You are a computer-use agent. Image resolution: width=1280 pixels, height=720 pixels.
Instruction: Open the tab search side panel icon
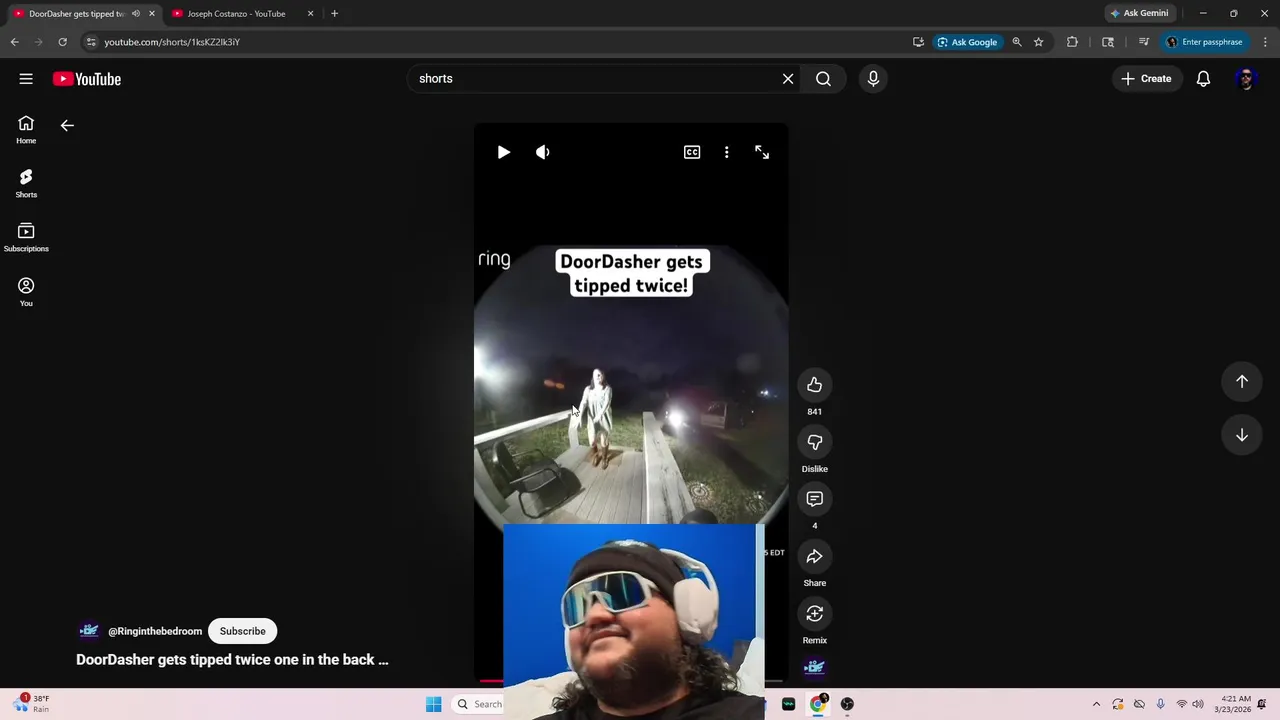pyautogui.click(x=1108, y=42)
